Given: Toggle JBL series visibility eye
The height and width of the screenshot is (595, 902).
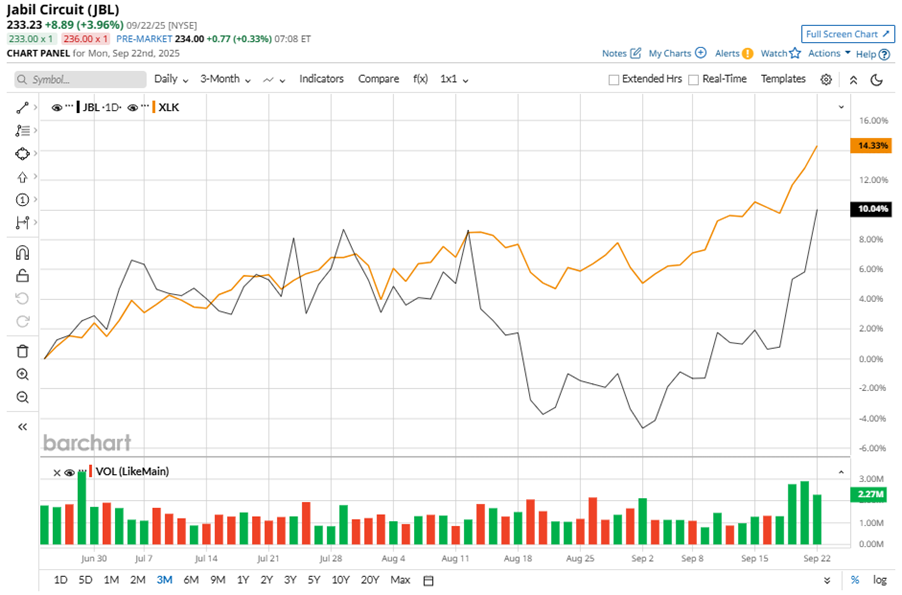Looking at the screenshot, I should click(57, 108).
